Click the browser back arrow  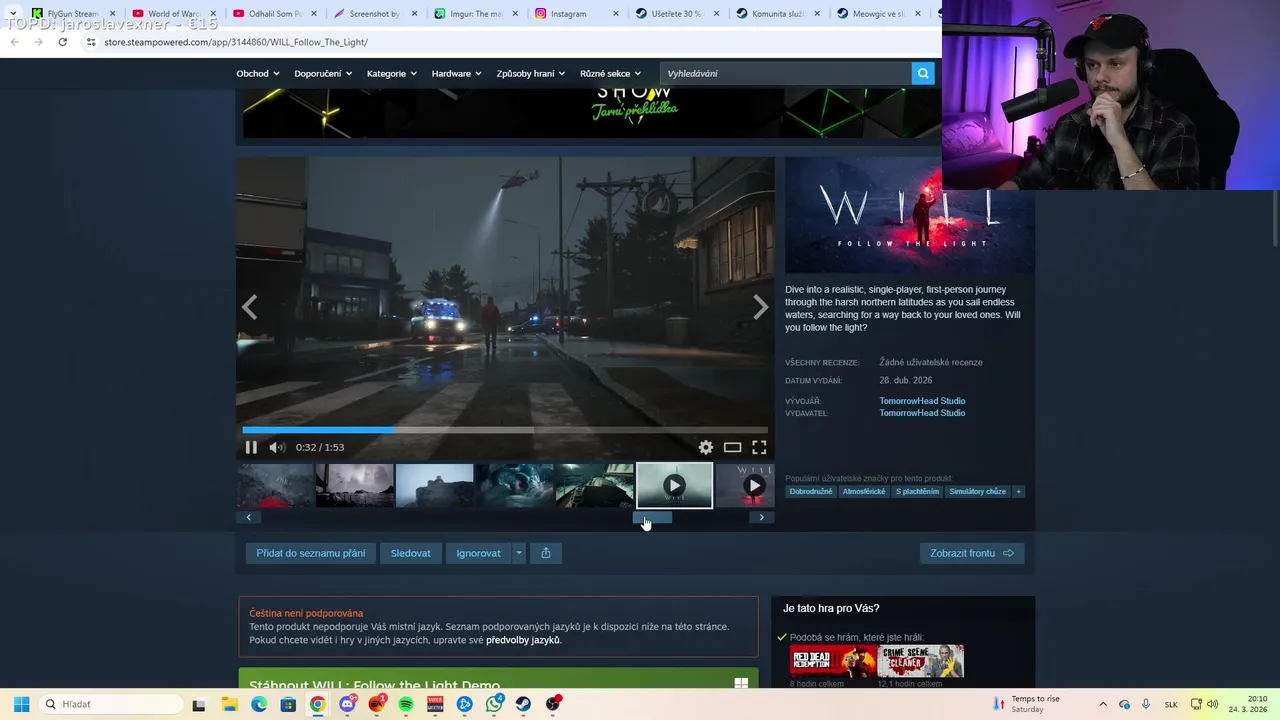(14, 42)
